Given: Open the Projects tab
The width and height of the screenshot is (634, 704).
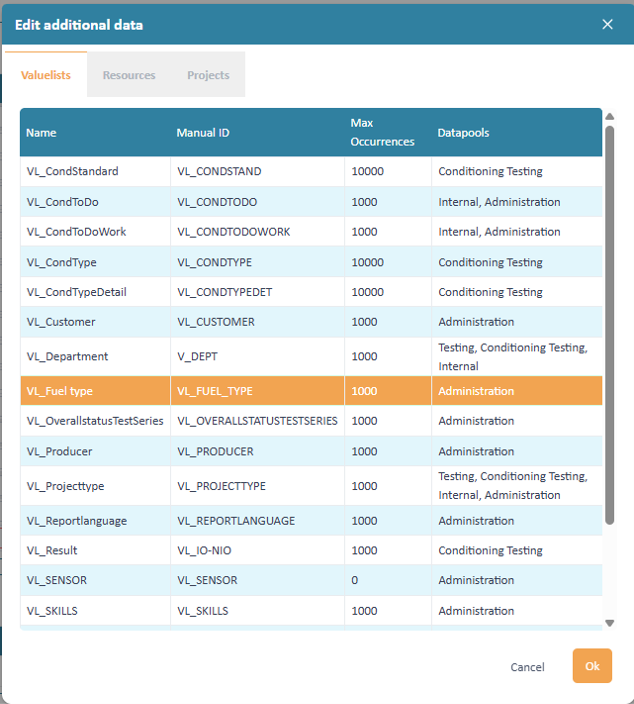Looking at the screenshot, I should (x=208, y=75).
